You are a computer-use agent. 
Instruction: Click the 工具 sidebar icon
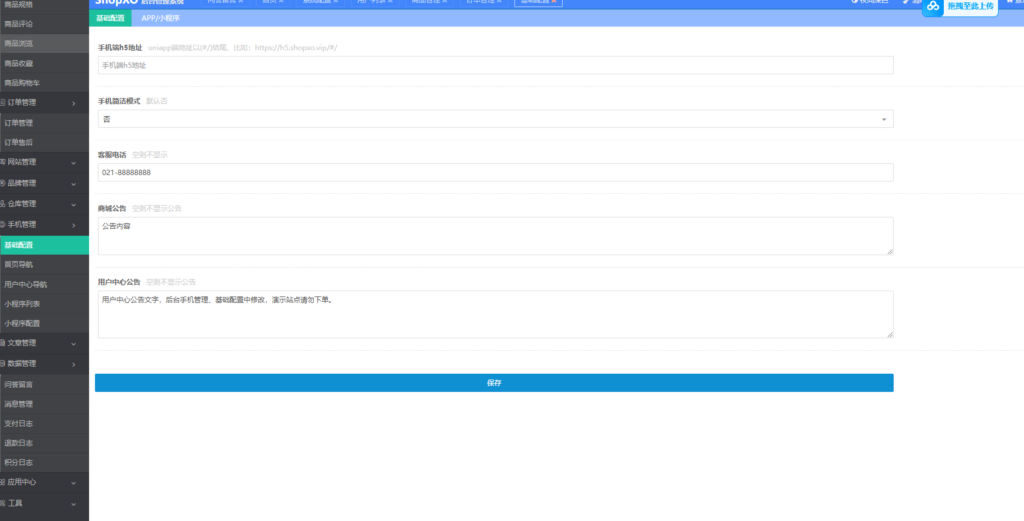pos(3,503)
